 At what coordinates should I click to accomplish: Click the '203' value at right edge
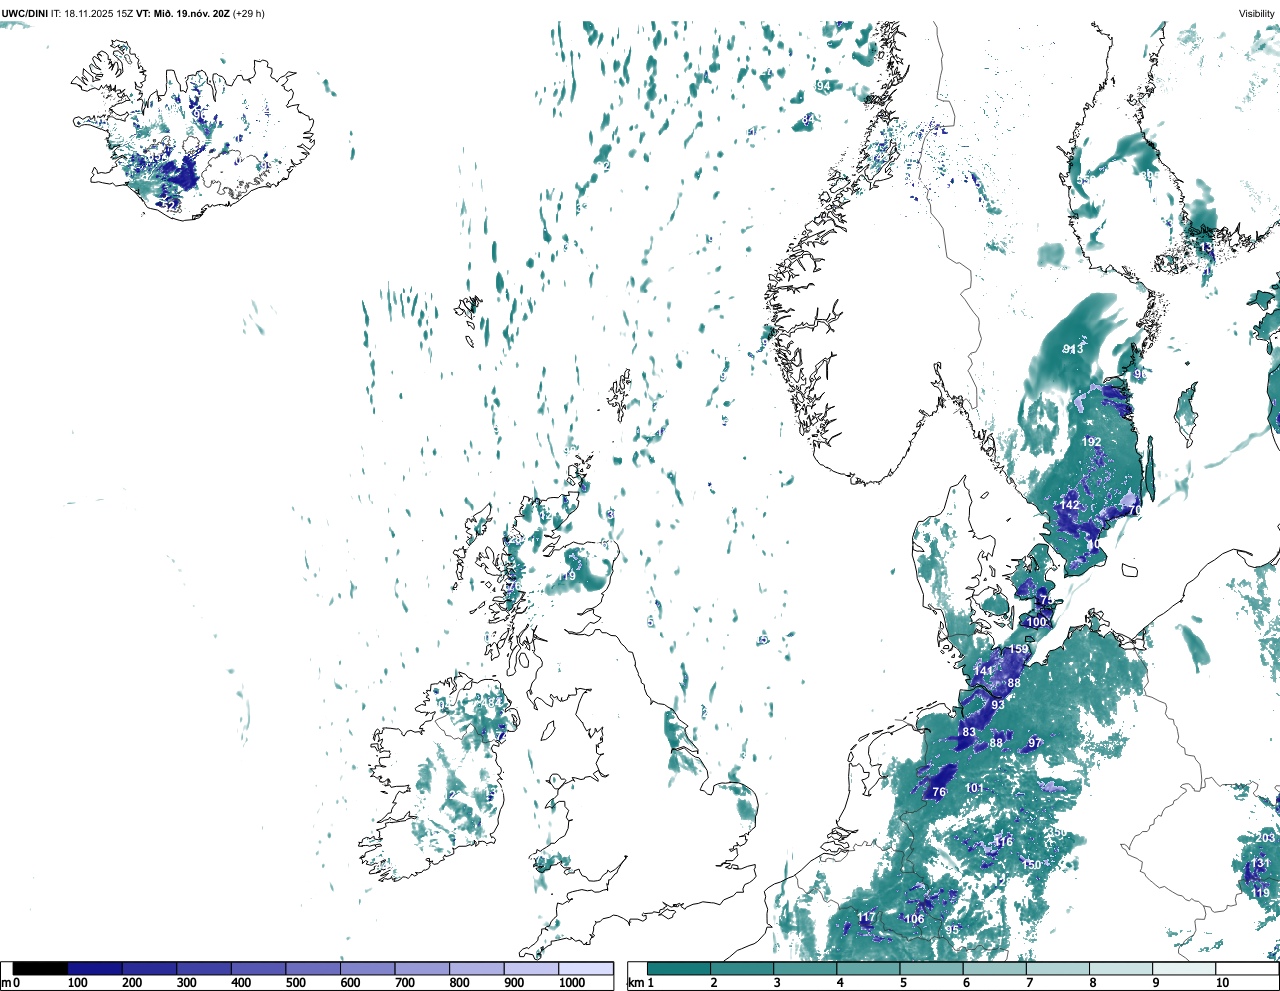[x=1265, y=837]
